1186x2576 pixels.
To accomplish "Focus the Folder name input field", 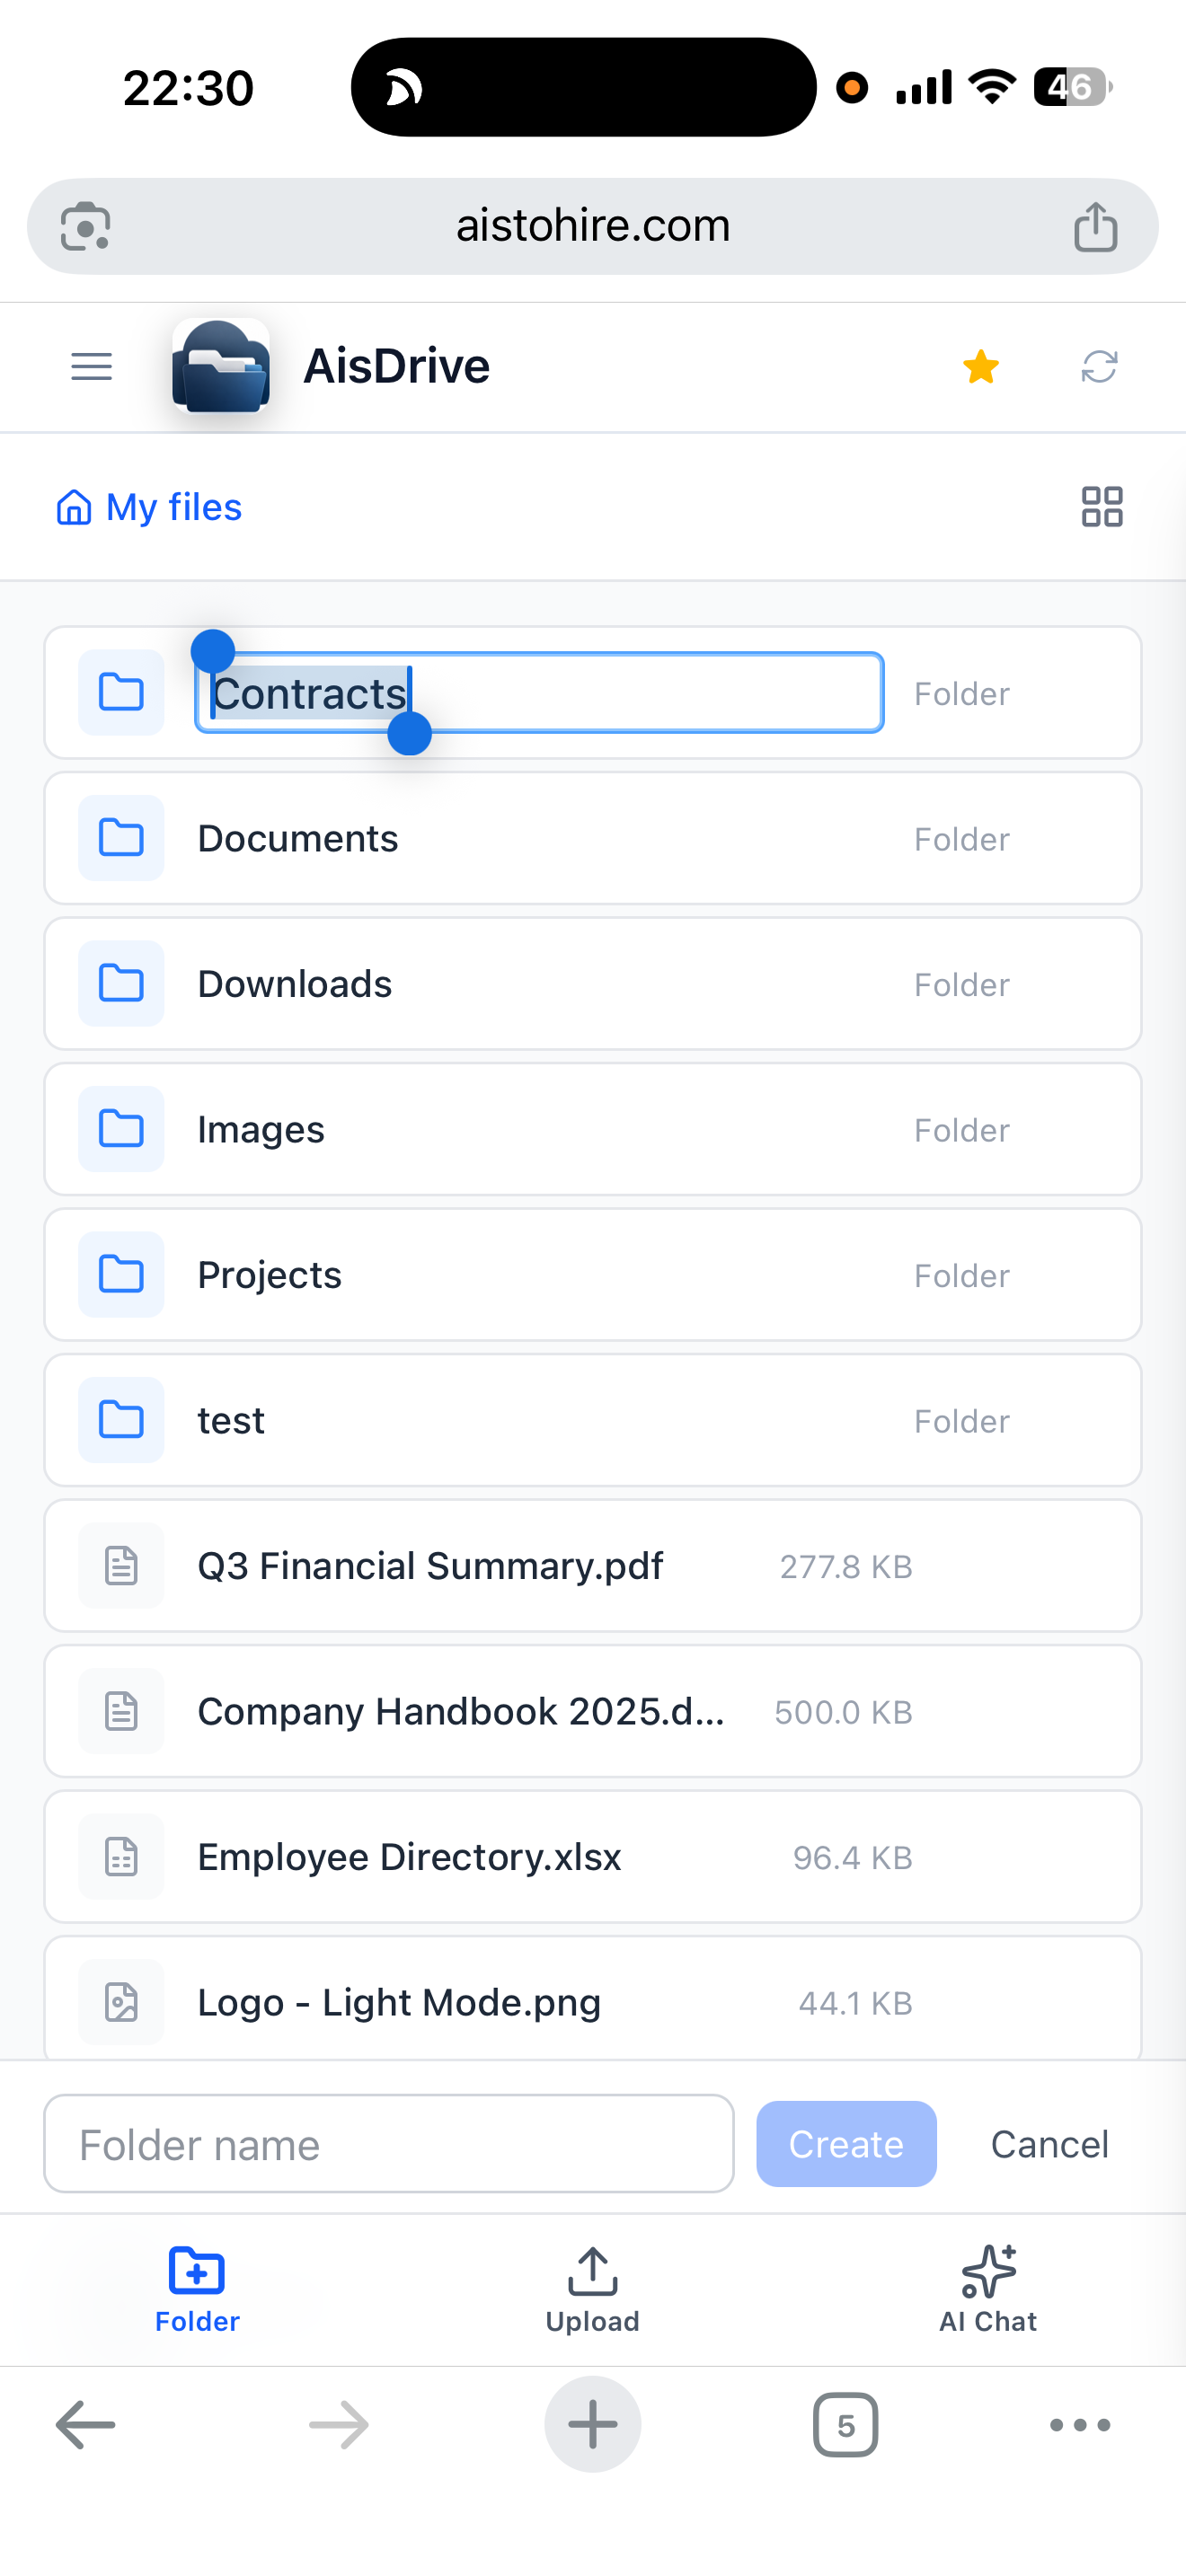I will (x=389, y=2144).
